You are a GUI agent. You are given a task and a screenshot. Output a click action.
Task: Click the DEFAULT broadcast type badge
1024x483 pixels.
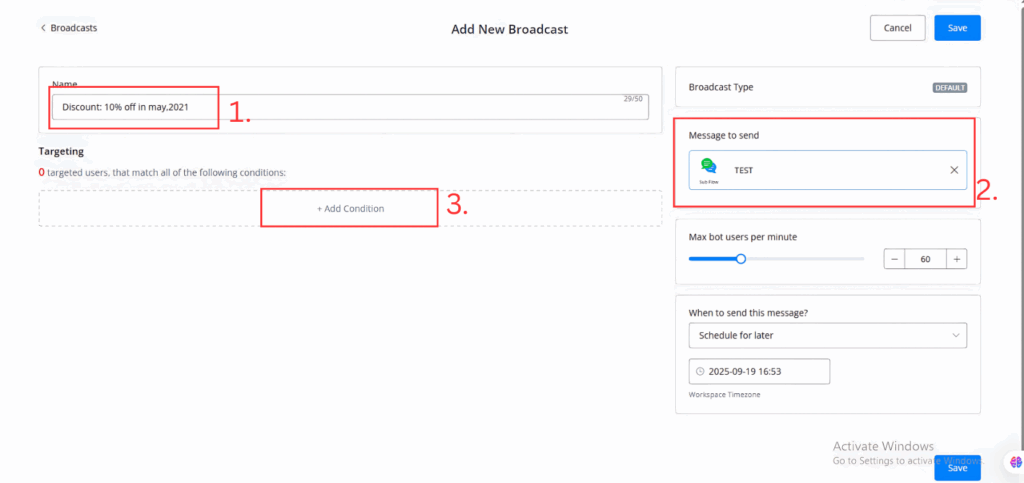click(x=949, y=88)
